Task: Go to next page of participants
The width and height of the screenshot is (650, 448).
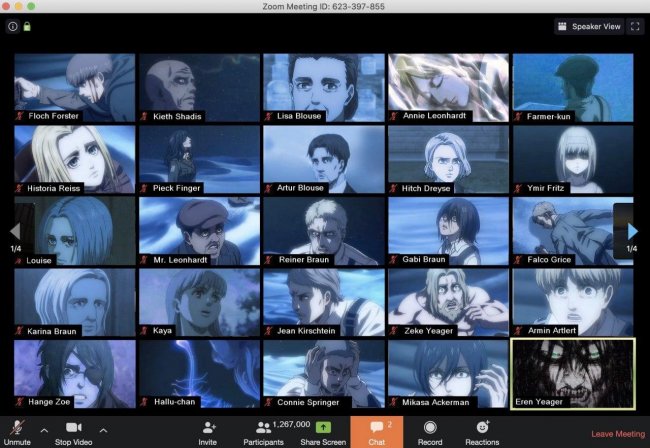Action: pyautogui.click(x=632, y=231)
